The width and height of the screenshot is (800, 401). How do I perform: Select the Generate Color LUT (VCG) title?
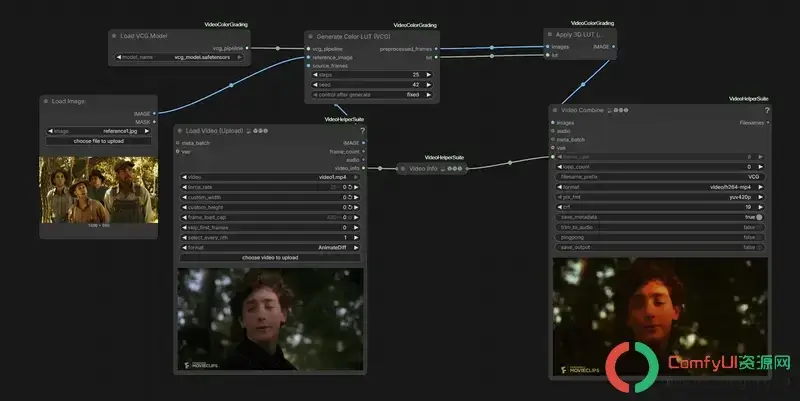[353, 37]
